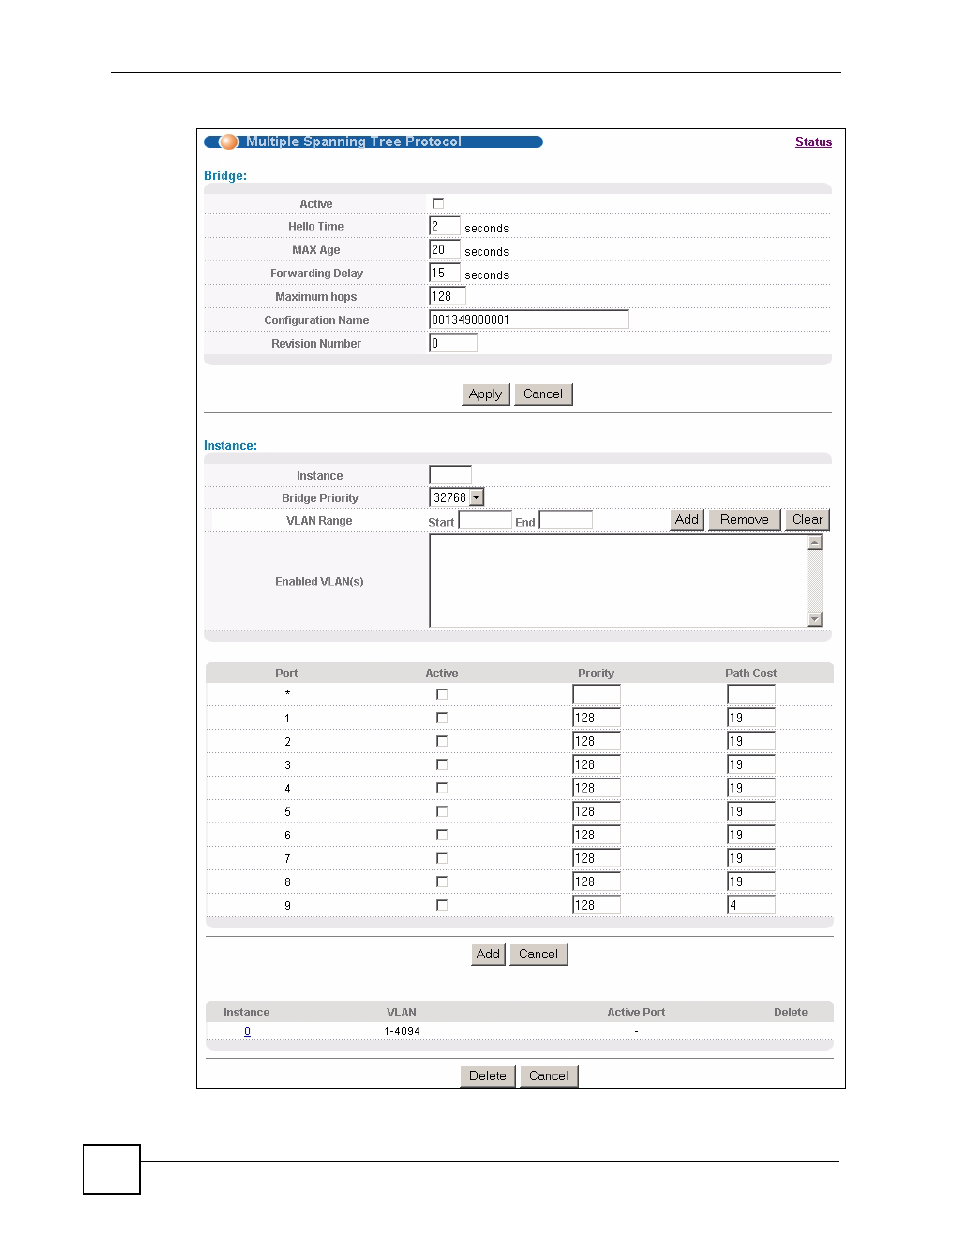
Task: Click Cancel next to Apply
Action: tap(543, 394)
